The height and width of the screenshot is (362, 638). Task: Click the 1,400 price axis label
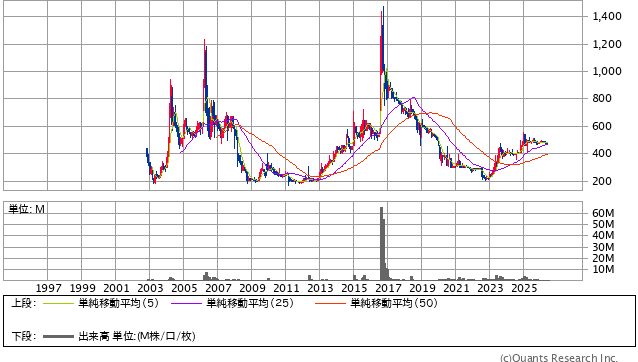coord(607,16)
